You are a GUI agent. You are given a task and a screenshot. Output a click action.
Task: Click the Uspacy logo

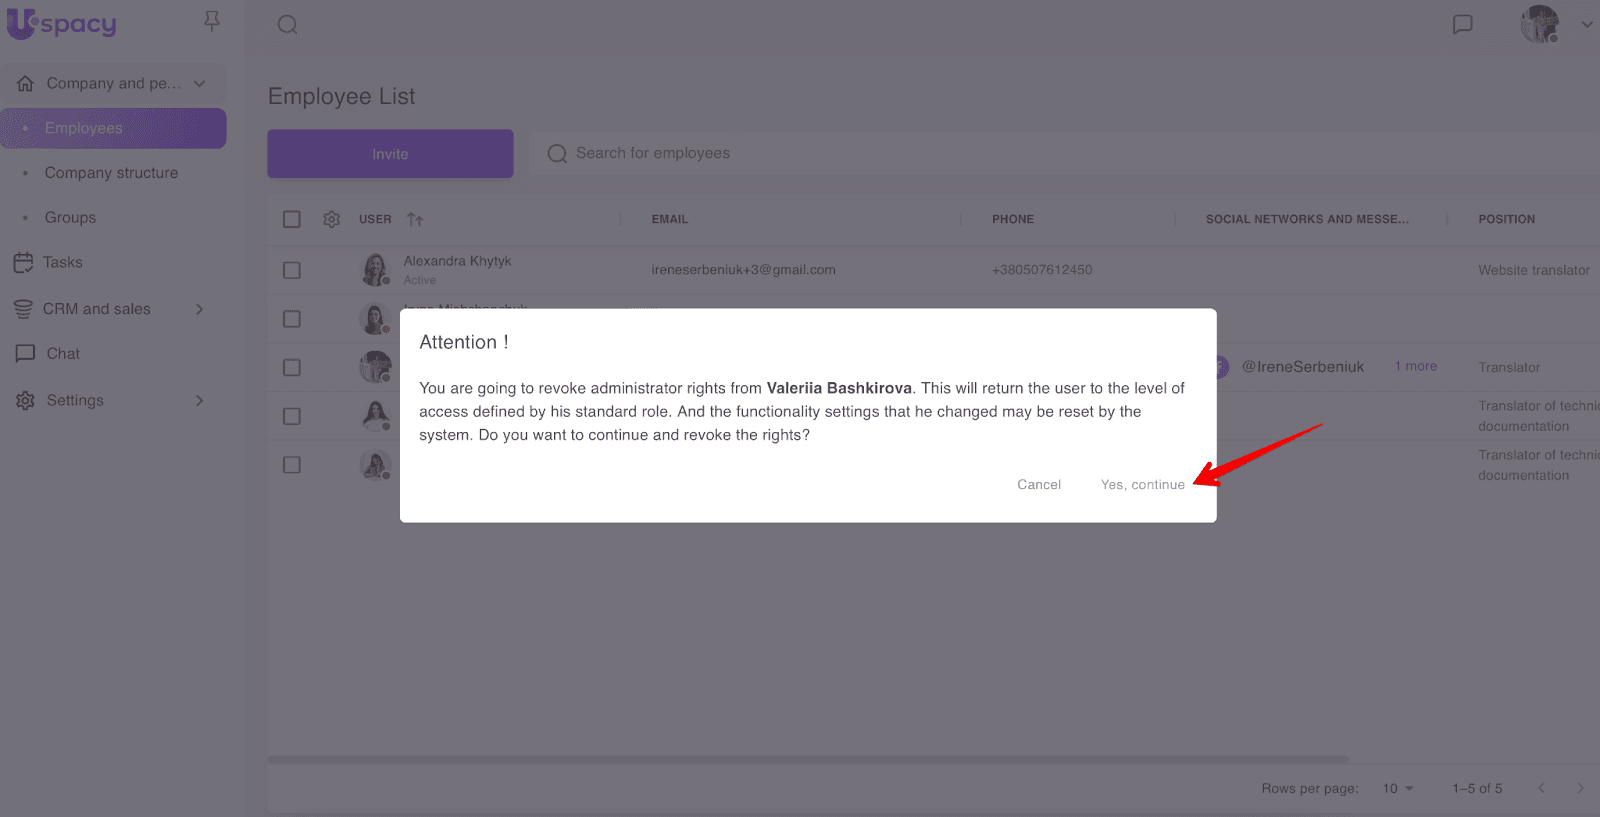62,24
